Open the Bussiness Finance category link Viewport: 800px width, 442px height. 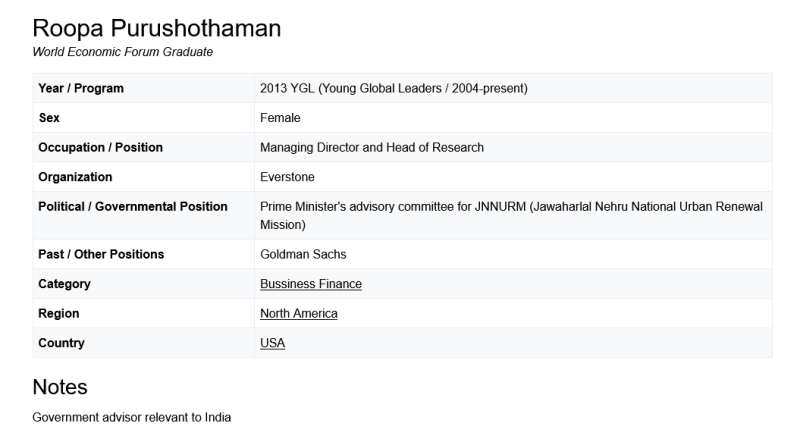pyautogui.click(x=310, y=284)
